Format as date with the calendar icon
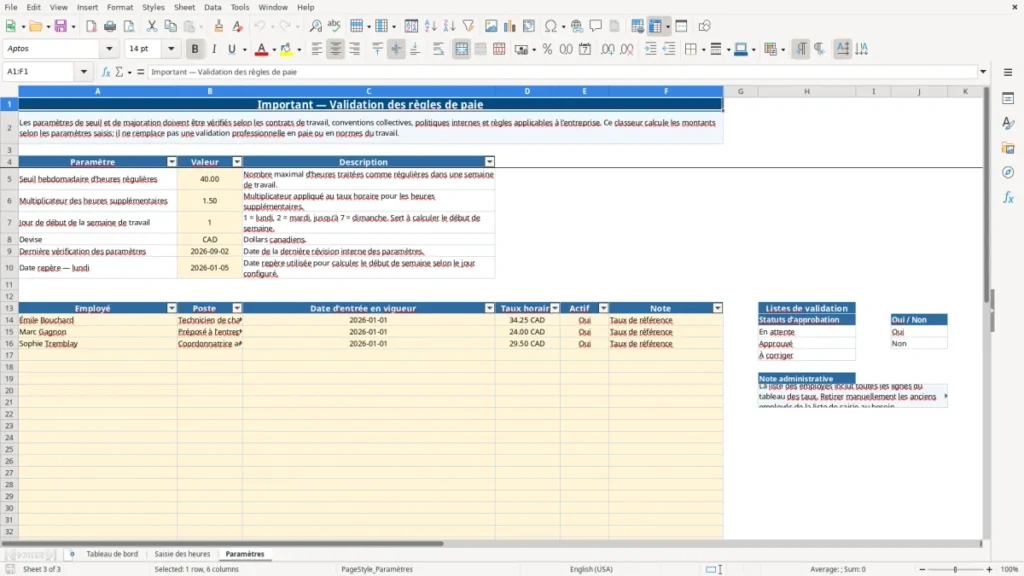Viewport: 1024px width, 576px height. point(585,49)
